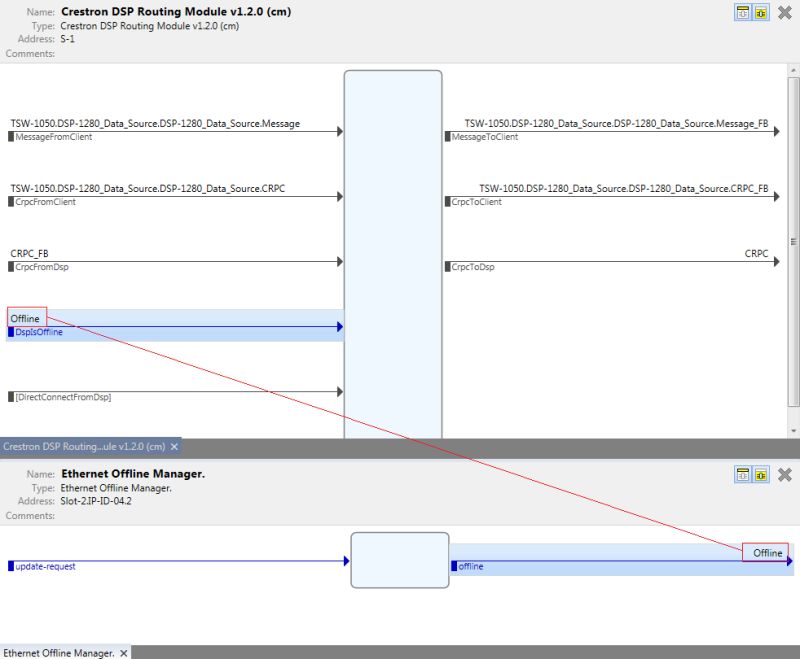This screenshot has width=800, height=659.
Task: Click the DSP-1280_Data_Source.CRPC input signal name
Action: click(147, 189)
